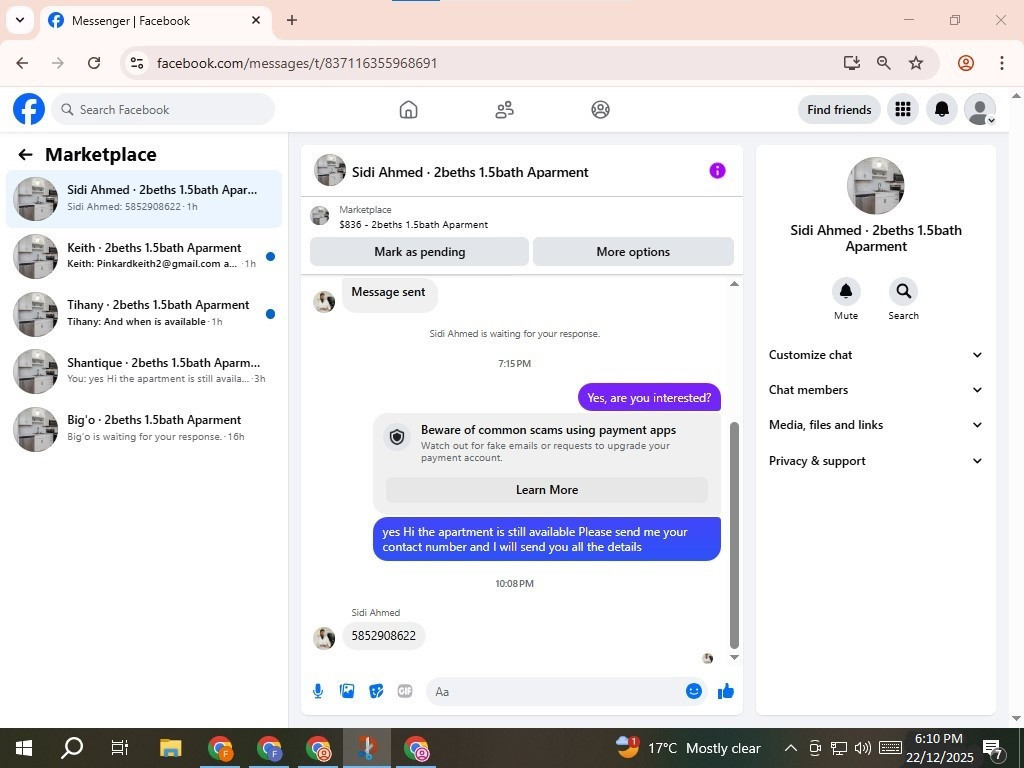
Task: Click the Find friends button
Action: coord(839,110)
